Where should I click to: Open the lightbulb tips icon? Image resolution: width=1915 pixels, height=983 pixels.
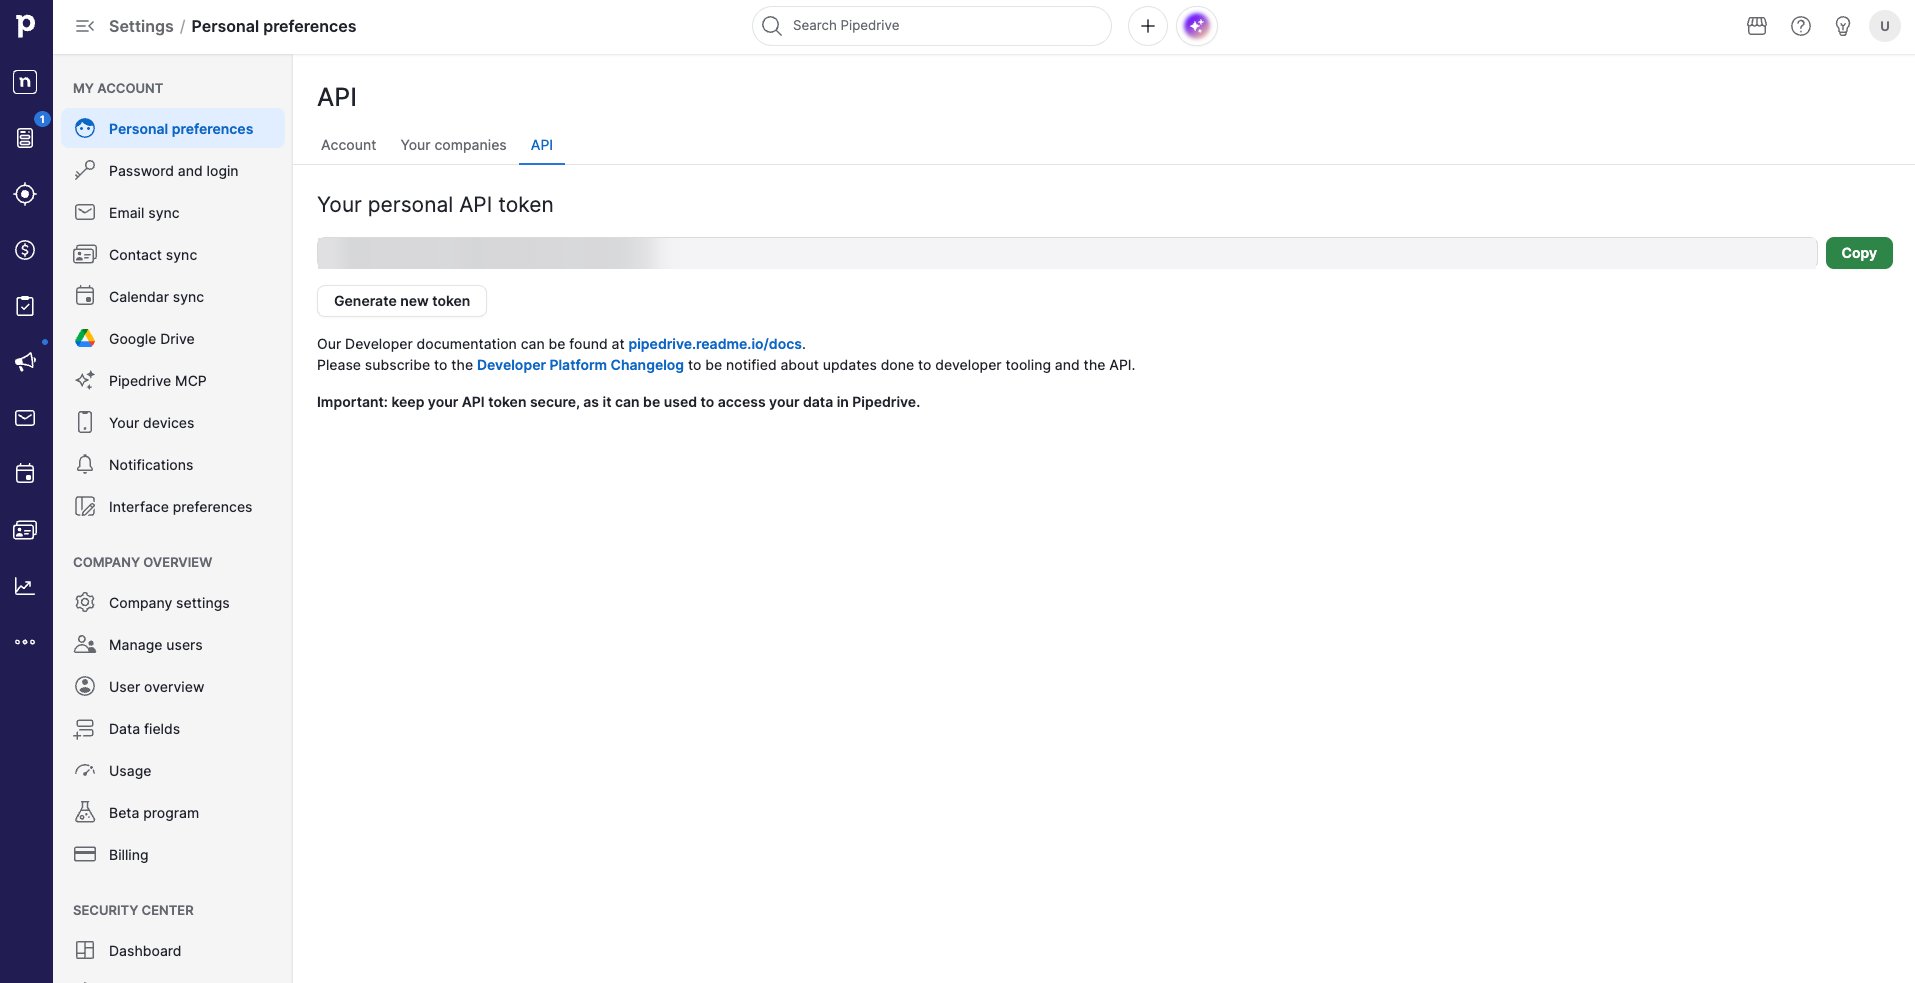coord(1843,26)
